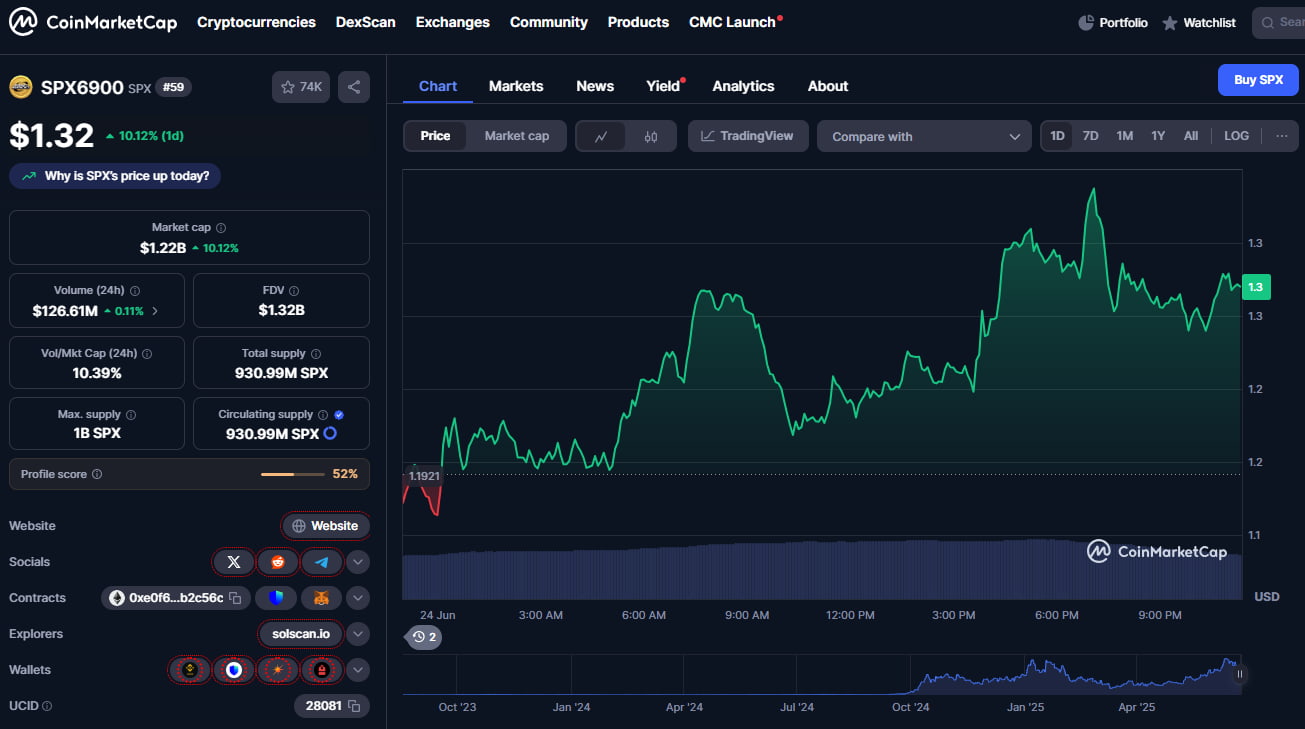Screen dimensions: 1305x729
Task: Click the info icon next to Market cap
Action: click(221, 228)
